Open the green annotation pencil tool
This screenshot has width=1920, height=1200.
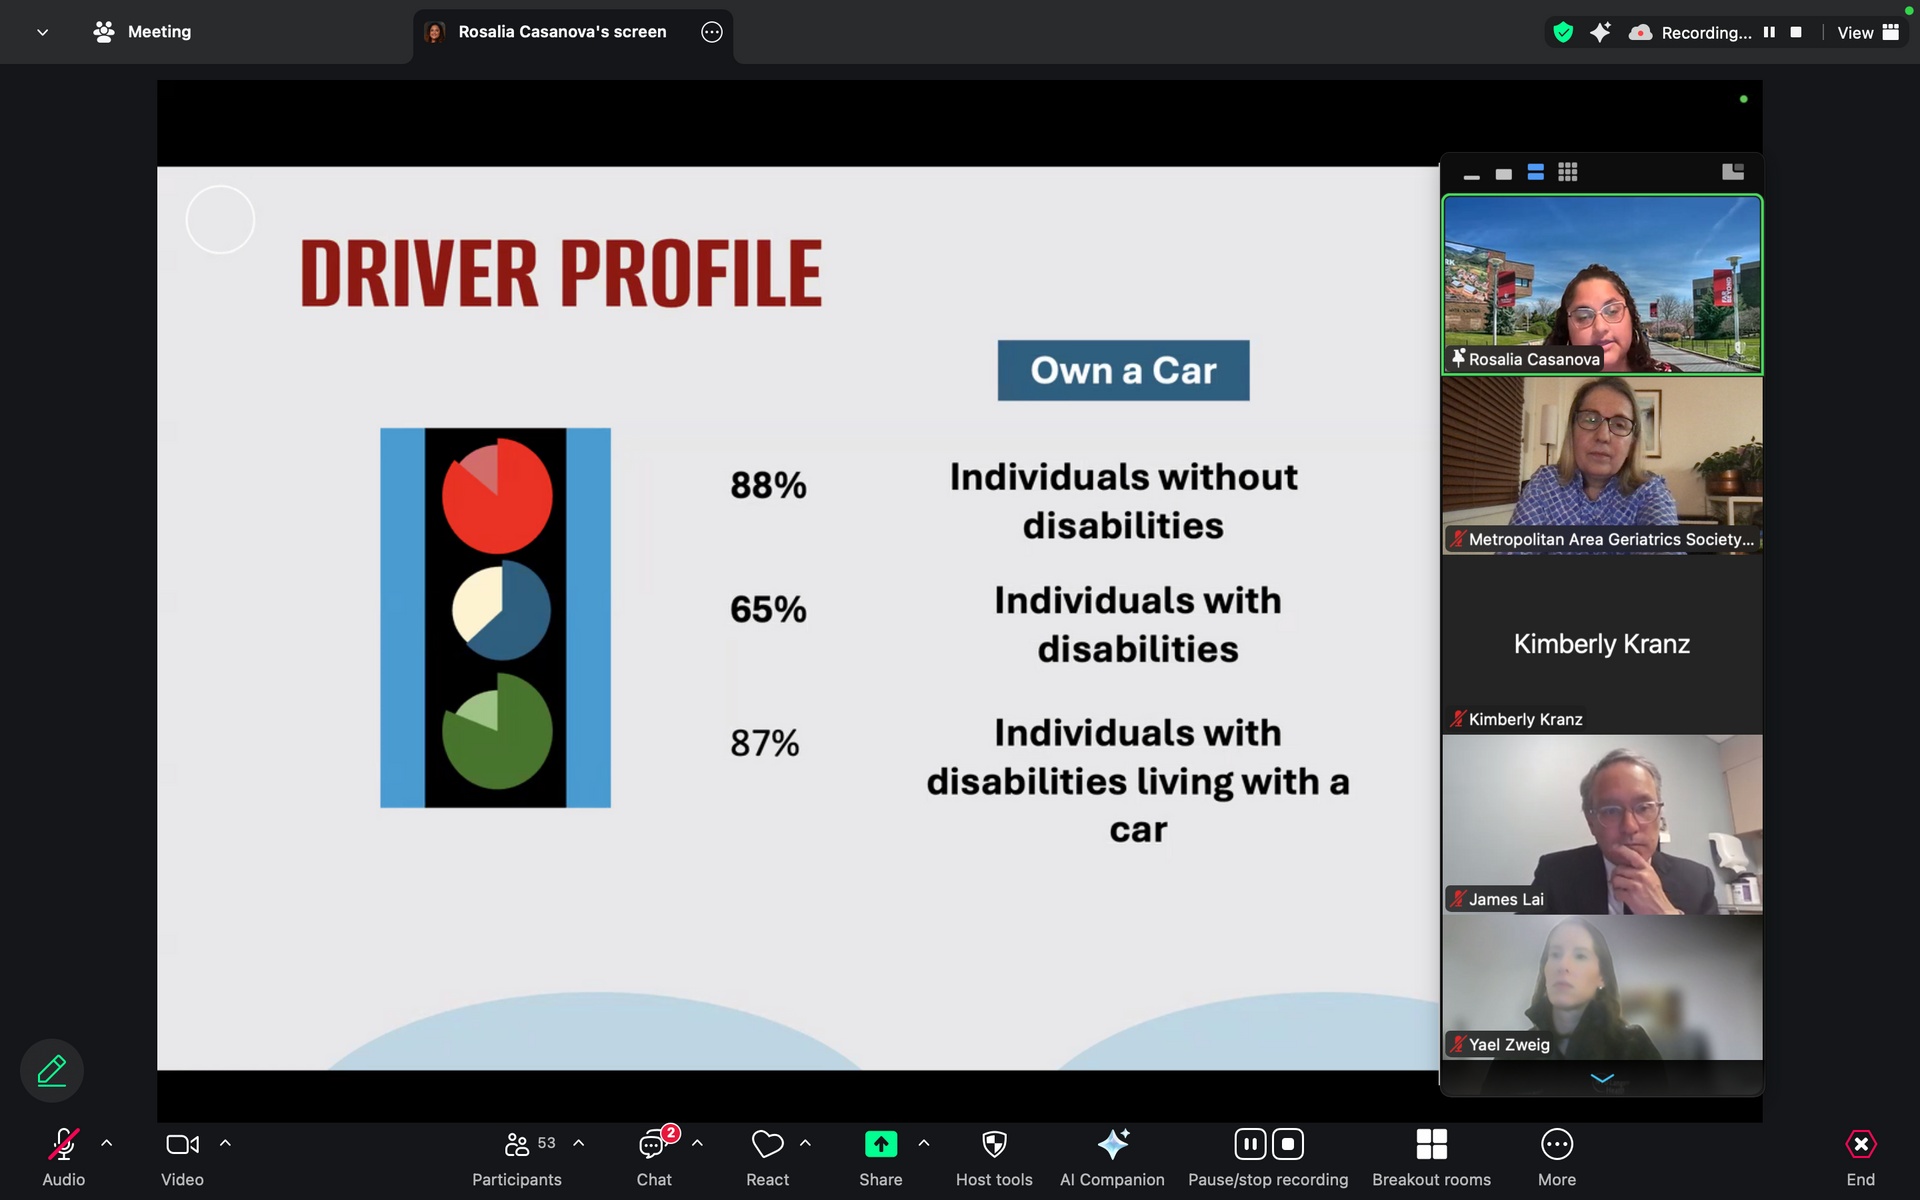pos(52,1070)
